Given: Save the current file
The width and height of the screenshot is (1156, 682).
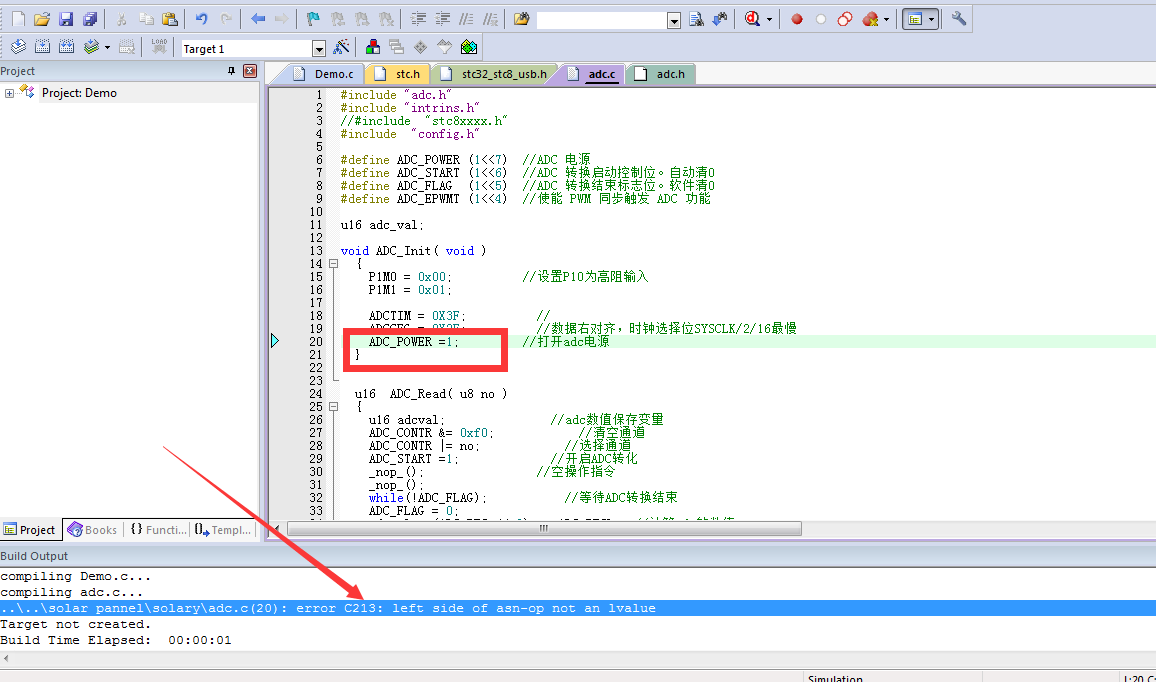Looking at the screenshot, I should coord(66,19).
